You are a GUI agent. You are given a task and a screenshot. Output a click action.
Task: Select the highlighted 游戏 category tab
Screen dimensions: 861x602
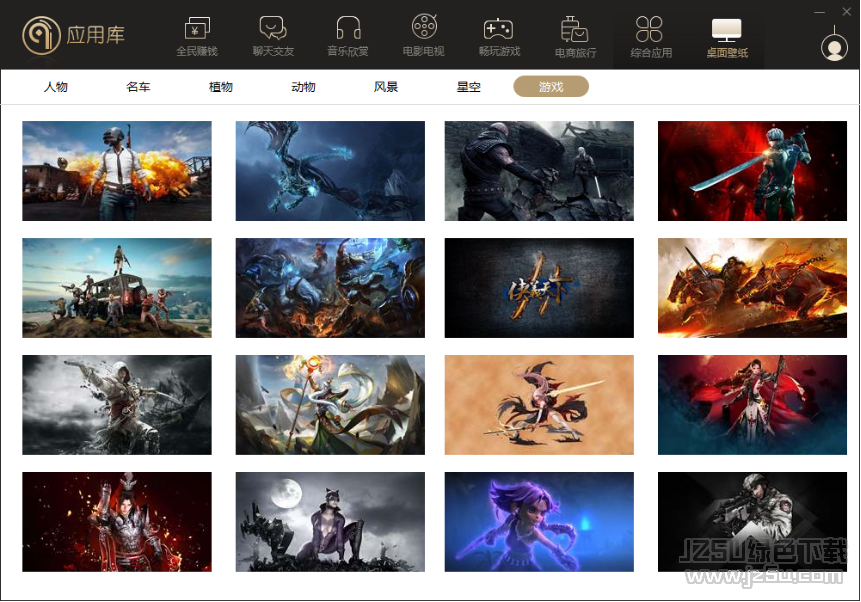(x=551, y=87)
